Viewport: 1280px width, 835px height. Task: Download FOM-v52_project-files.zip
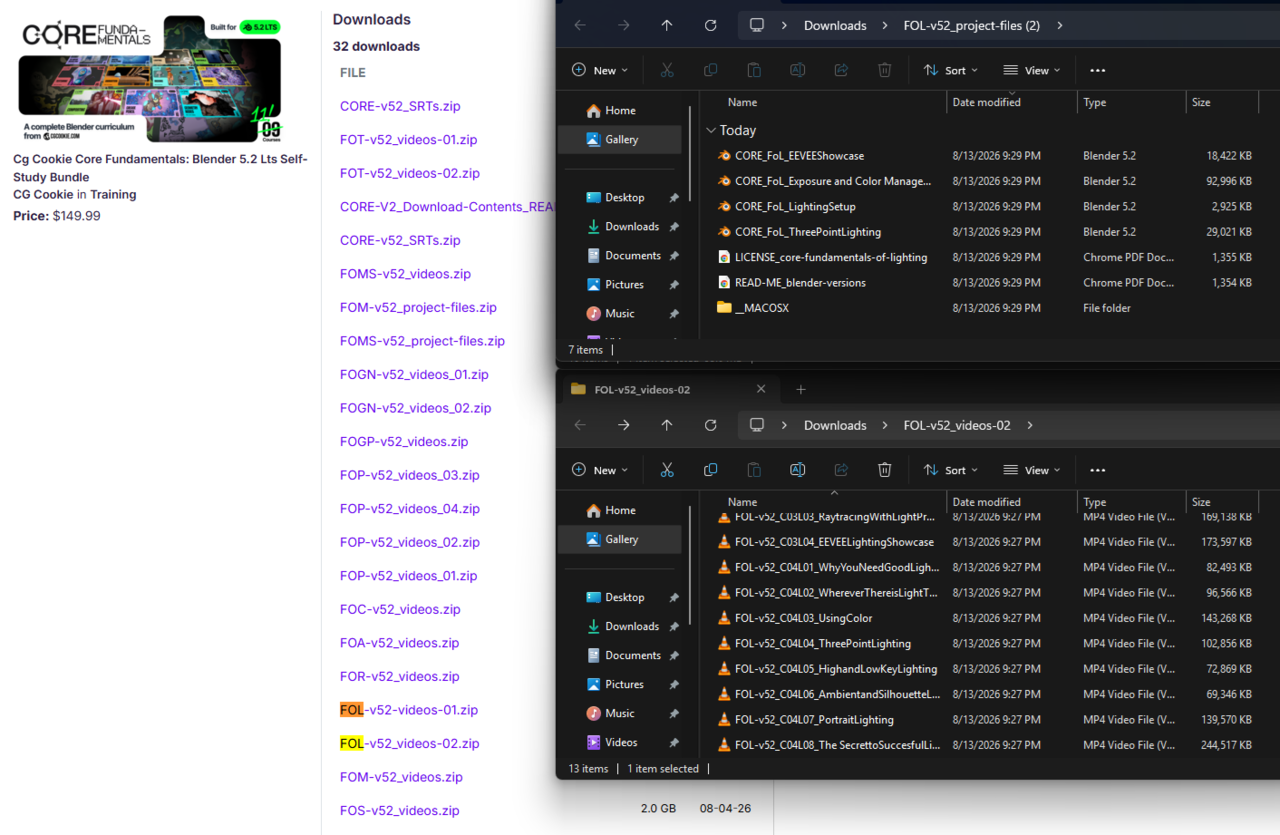(x=418, y=307)
